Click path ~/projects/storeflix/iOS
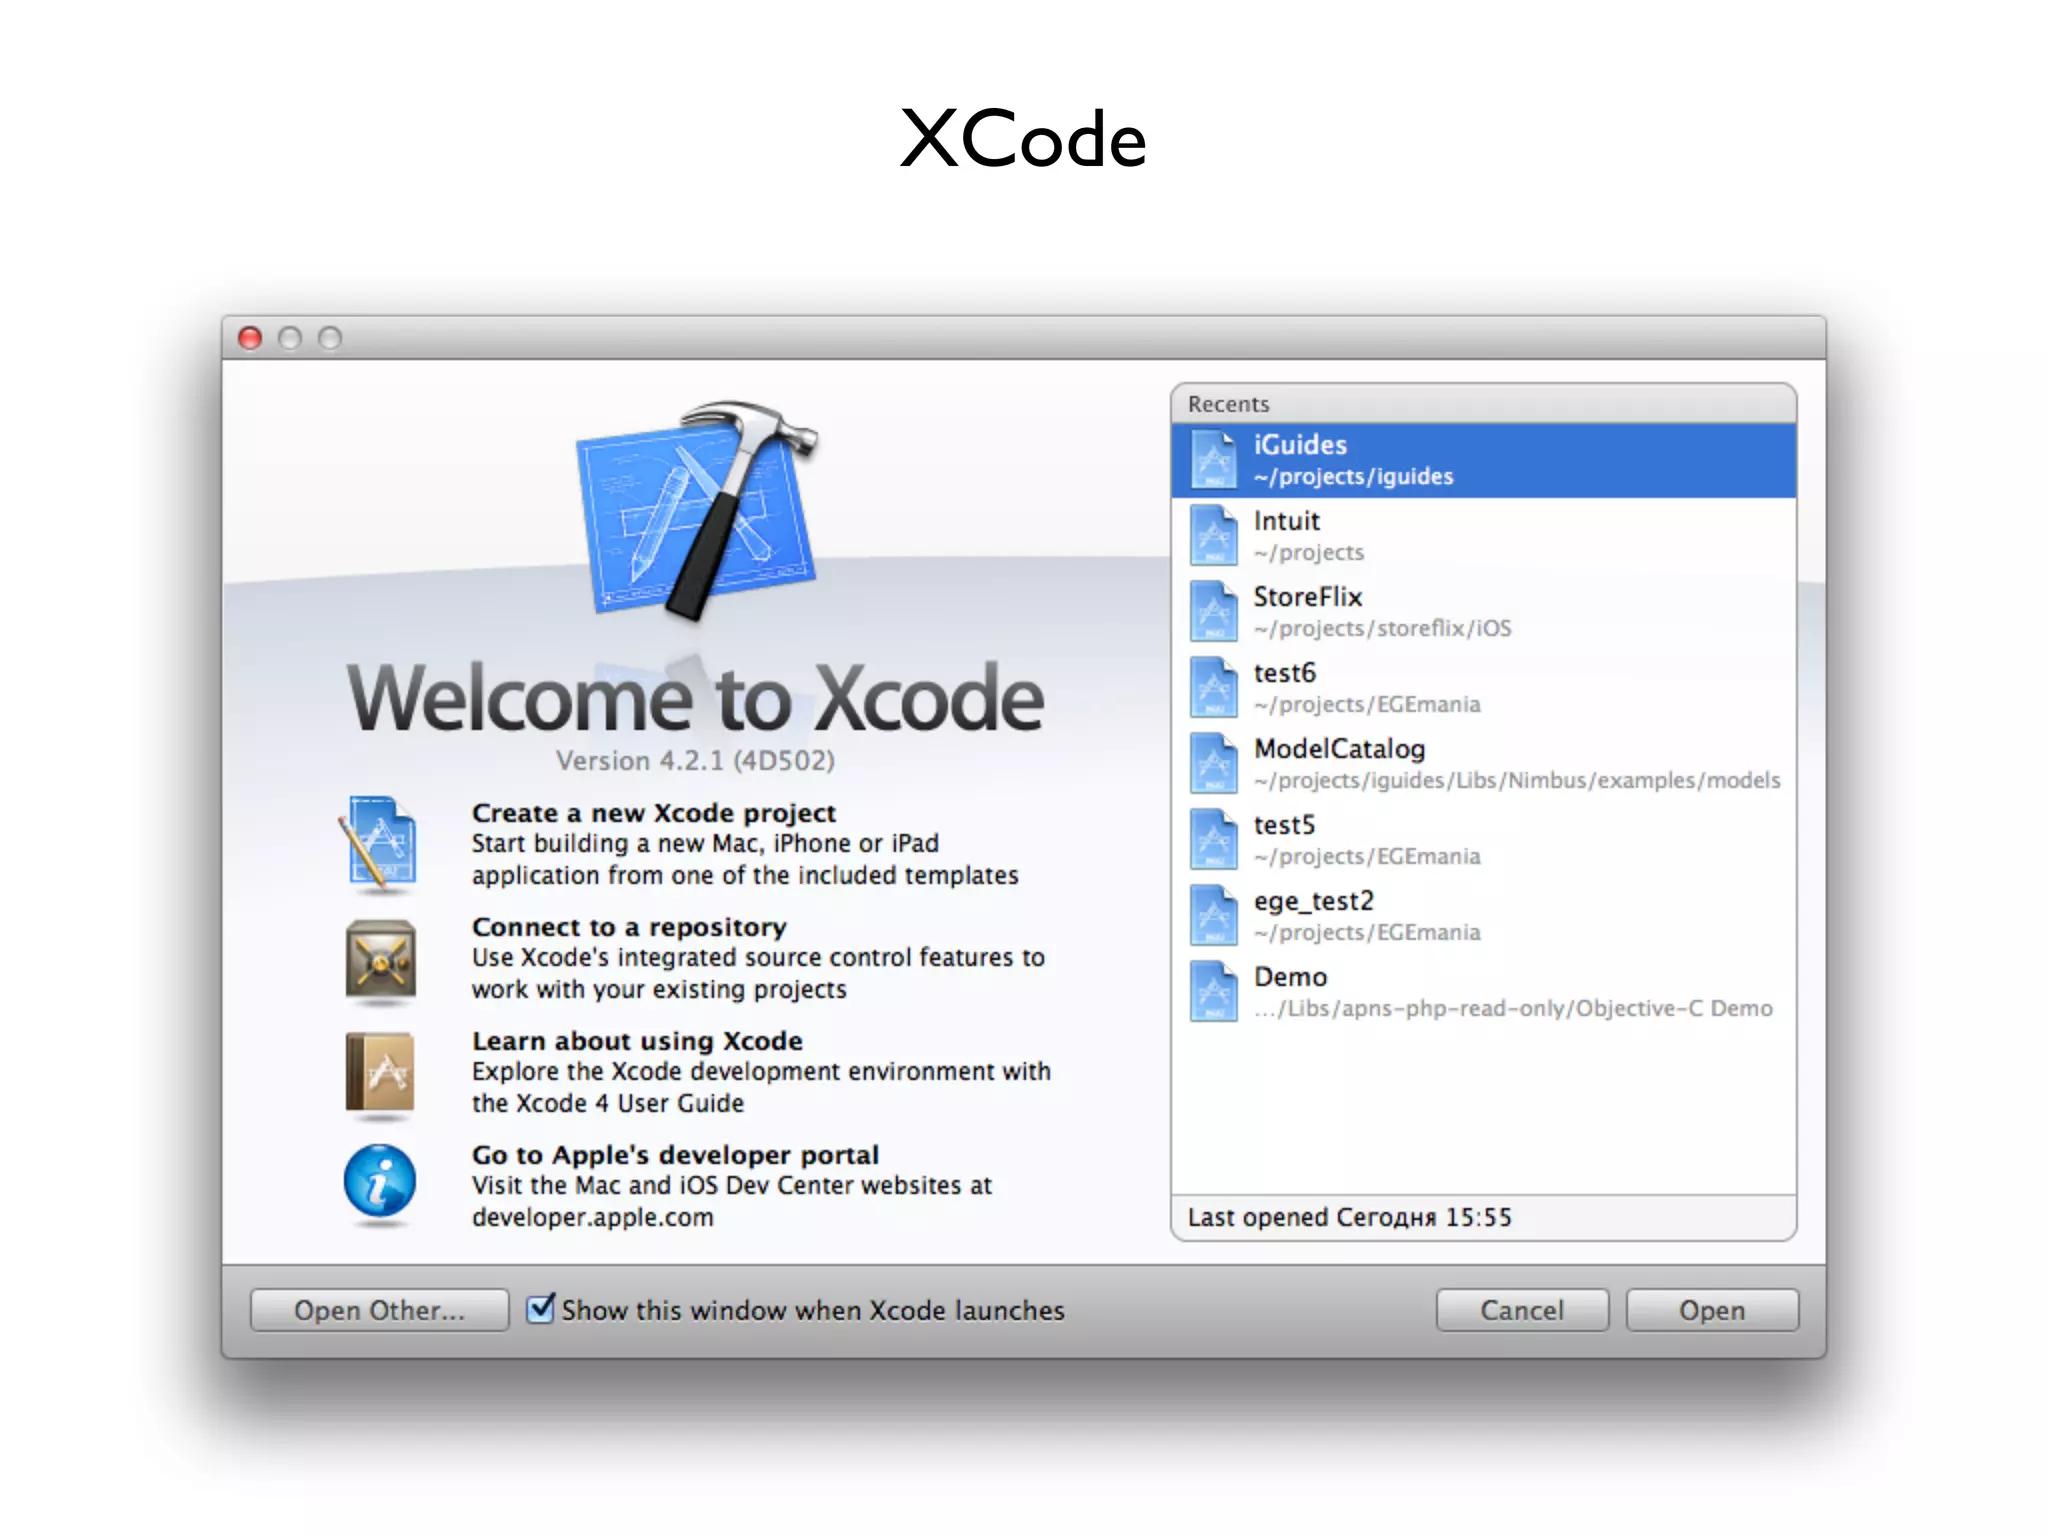The height and width of the screenshot is (1536, 2048). pyautogui.click(x=1383, y=628)
